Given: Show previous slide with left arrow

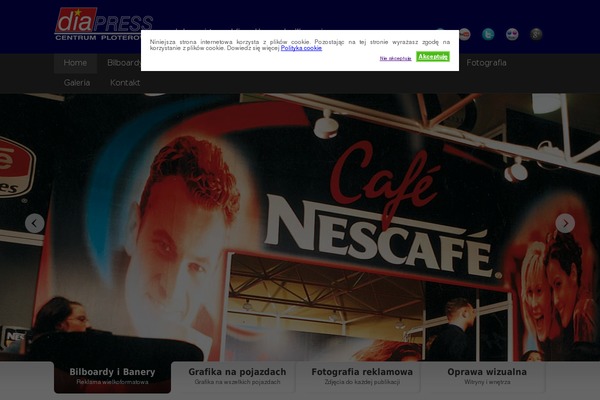Looking at the screenshot, I should pos(34,223).
